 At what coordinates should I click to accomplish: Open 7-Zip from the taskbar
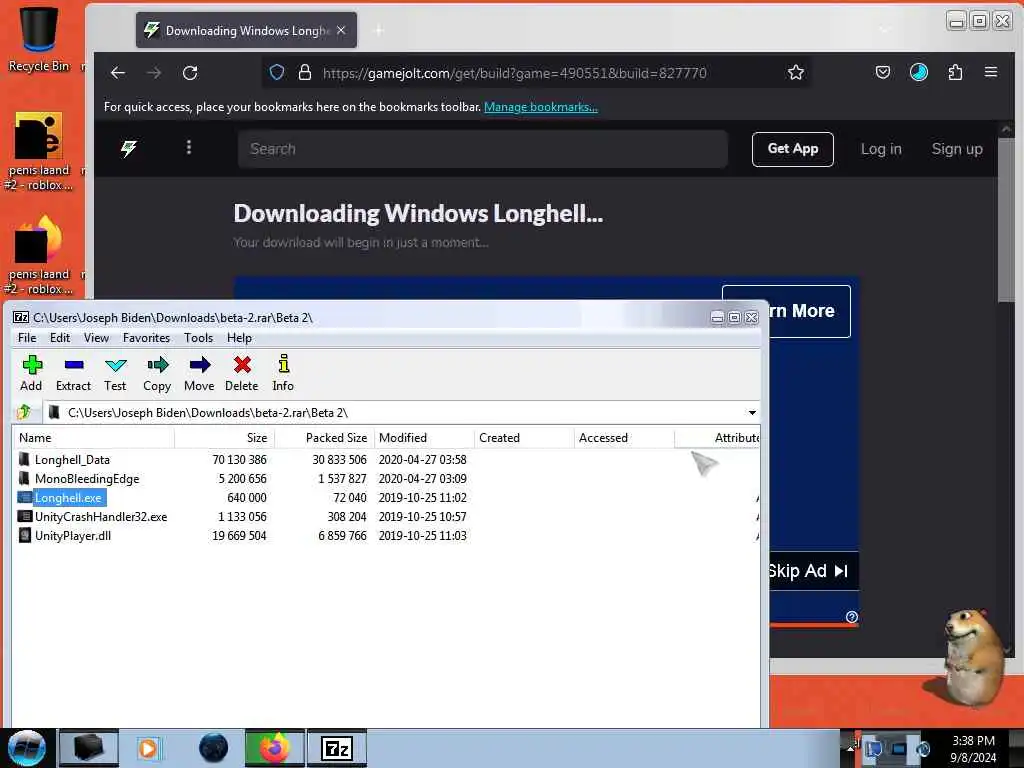(336, 748)
